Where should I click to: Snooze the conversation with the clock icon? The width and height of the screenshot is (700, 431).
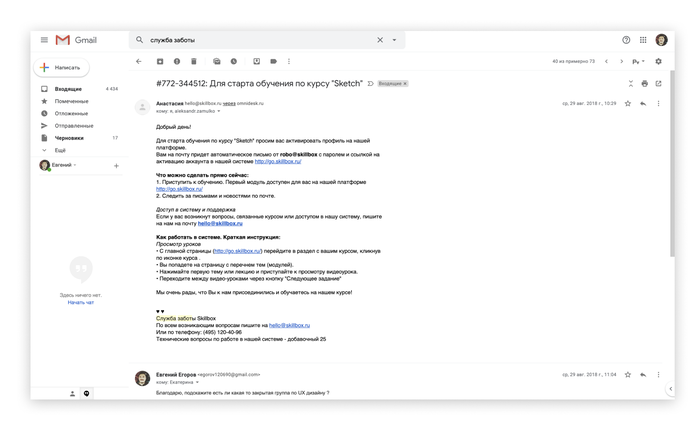coord(233,61)
